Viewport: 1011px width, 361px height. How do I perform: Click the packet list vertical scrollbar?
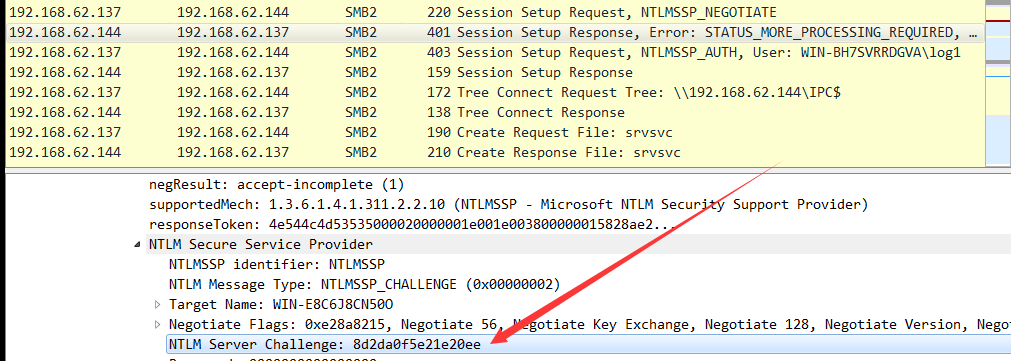tap(998, 83)
